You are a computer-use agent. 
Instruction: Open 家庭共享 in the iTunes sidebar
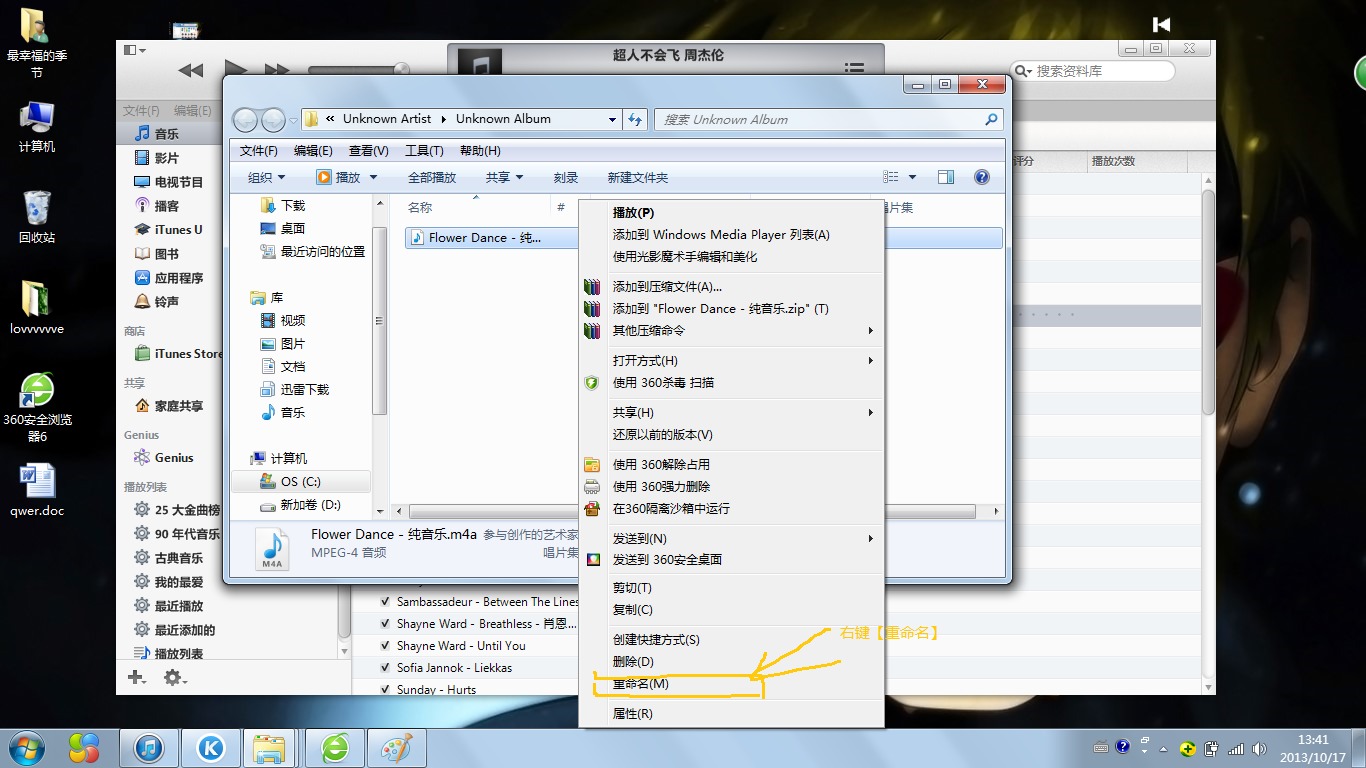(x=166, y=406)
